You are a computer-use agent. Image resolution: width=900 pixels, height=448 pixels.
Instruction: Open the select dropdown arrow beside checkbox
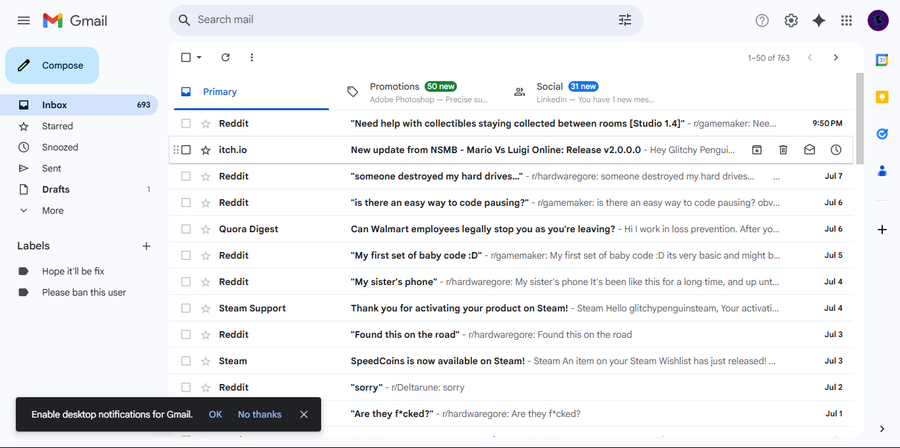pos(199,57)
